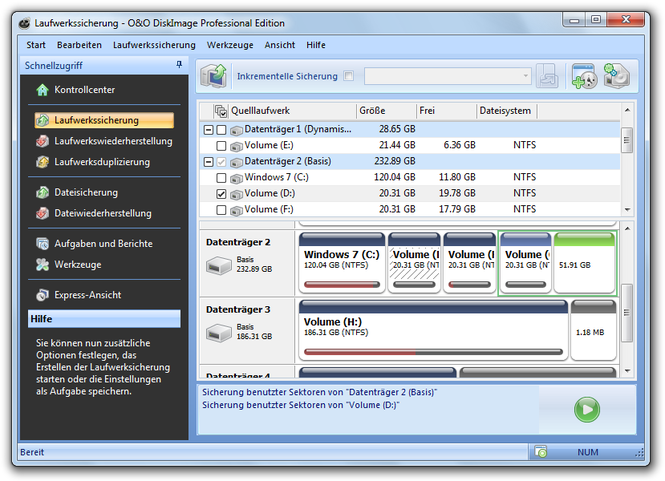Click the Dateisicherung sidebar icon
This screenshot has height=481, width=665.
pyautogui.click(x=42, y=192)
